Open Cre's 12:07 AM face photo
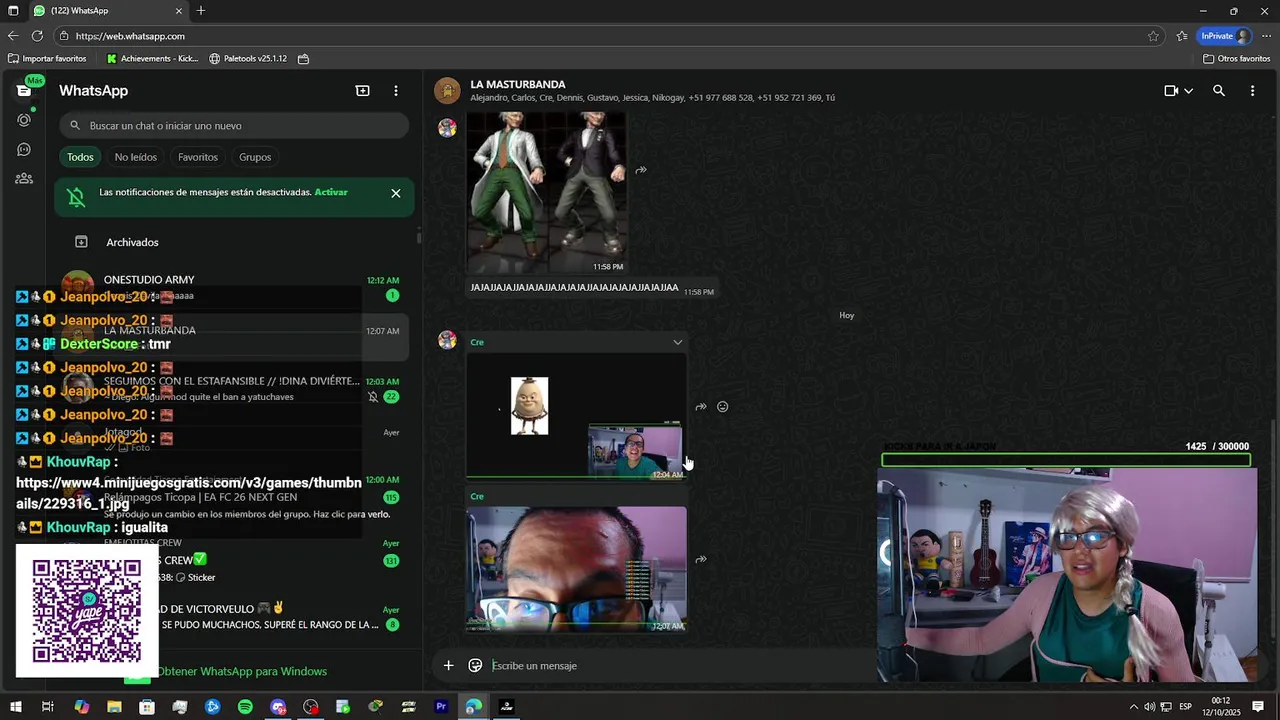 click(x=576, y=569)
